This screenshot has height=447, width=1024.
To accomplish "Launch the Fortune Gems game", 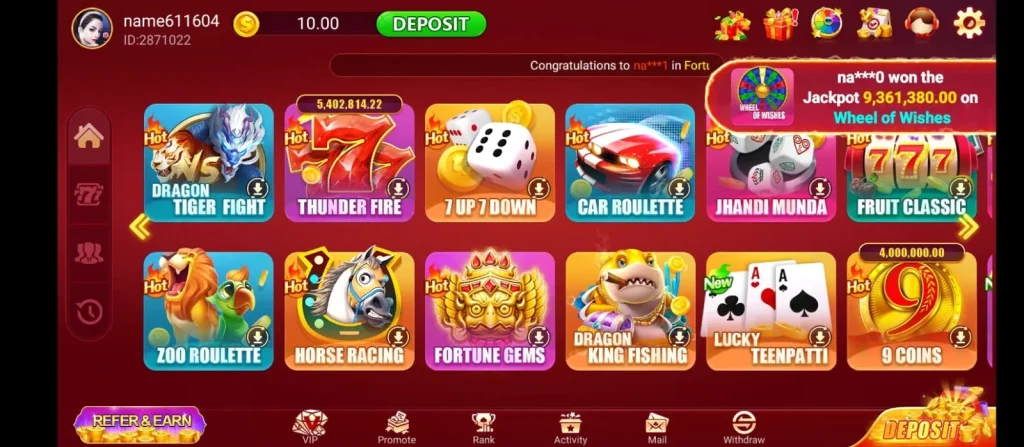I will pos(489,311).
